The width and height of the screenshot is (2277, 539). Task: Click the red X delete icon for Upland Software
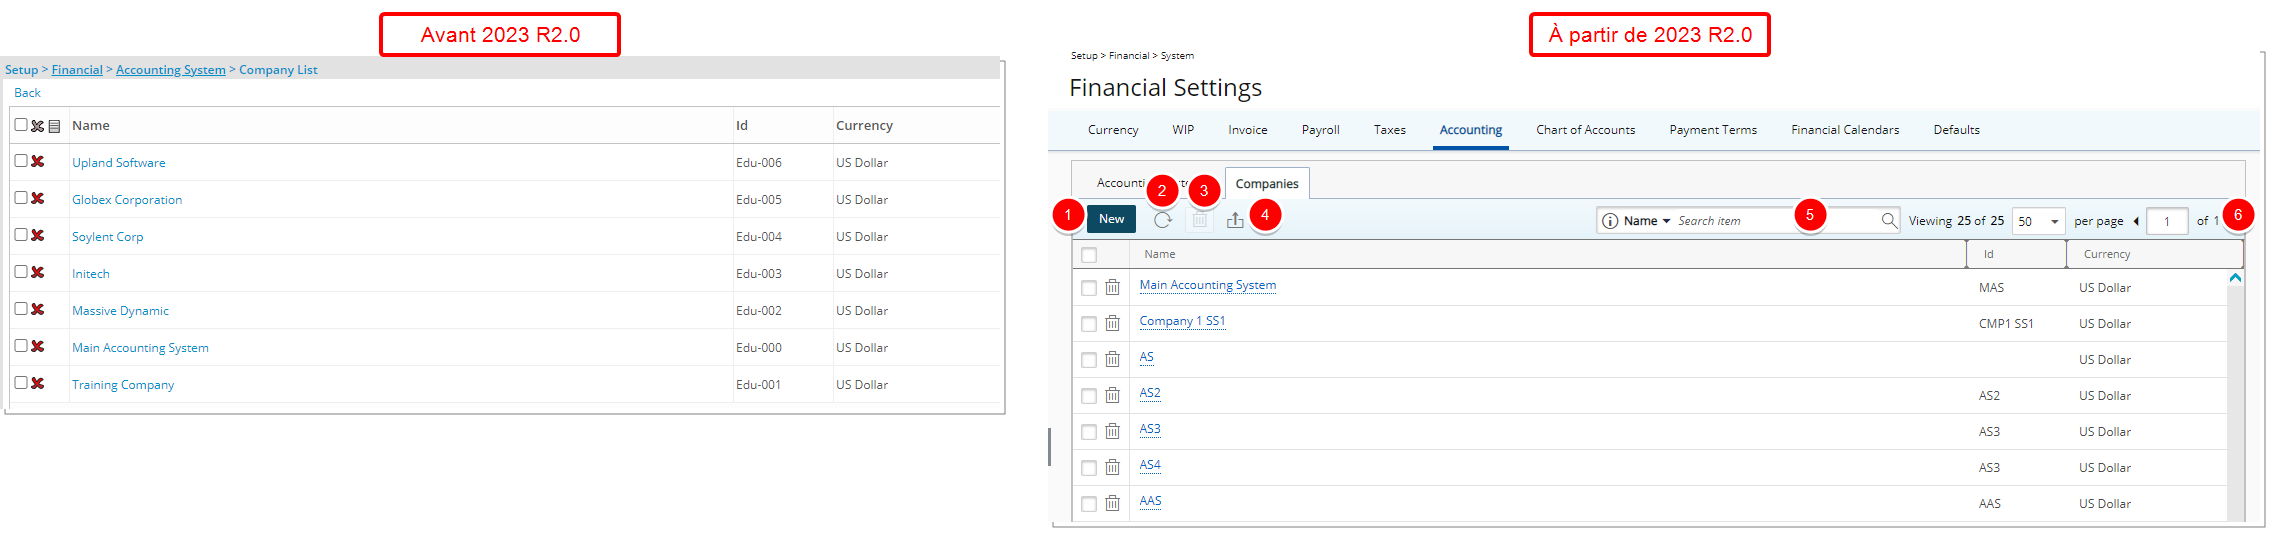point(38,161)
